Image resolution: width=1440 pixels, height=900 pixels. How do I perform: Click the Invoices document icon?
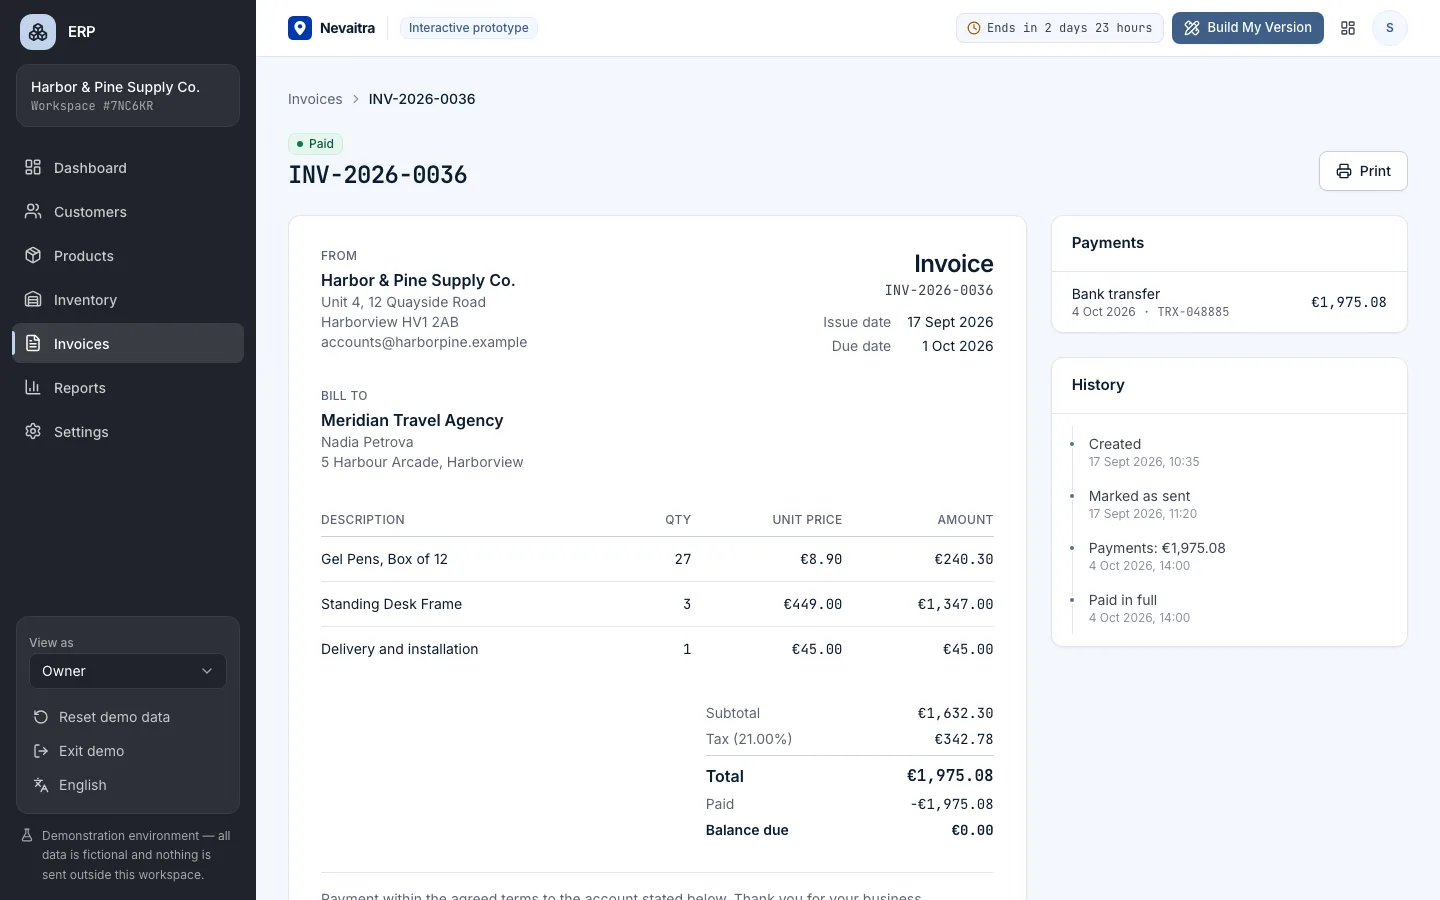(x=33, y=343)
